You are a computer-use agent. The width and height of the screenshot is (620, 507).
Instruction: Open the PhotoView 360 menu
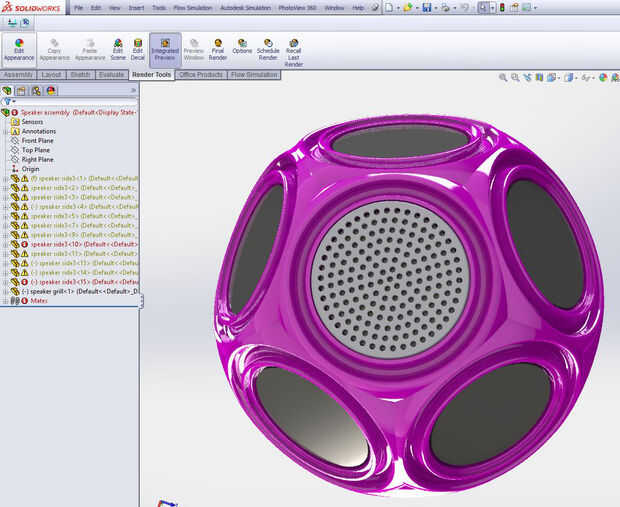pos(297,8)
